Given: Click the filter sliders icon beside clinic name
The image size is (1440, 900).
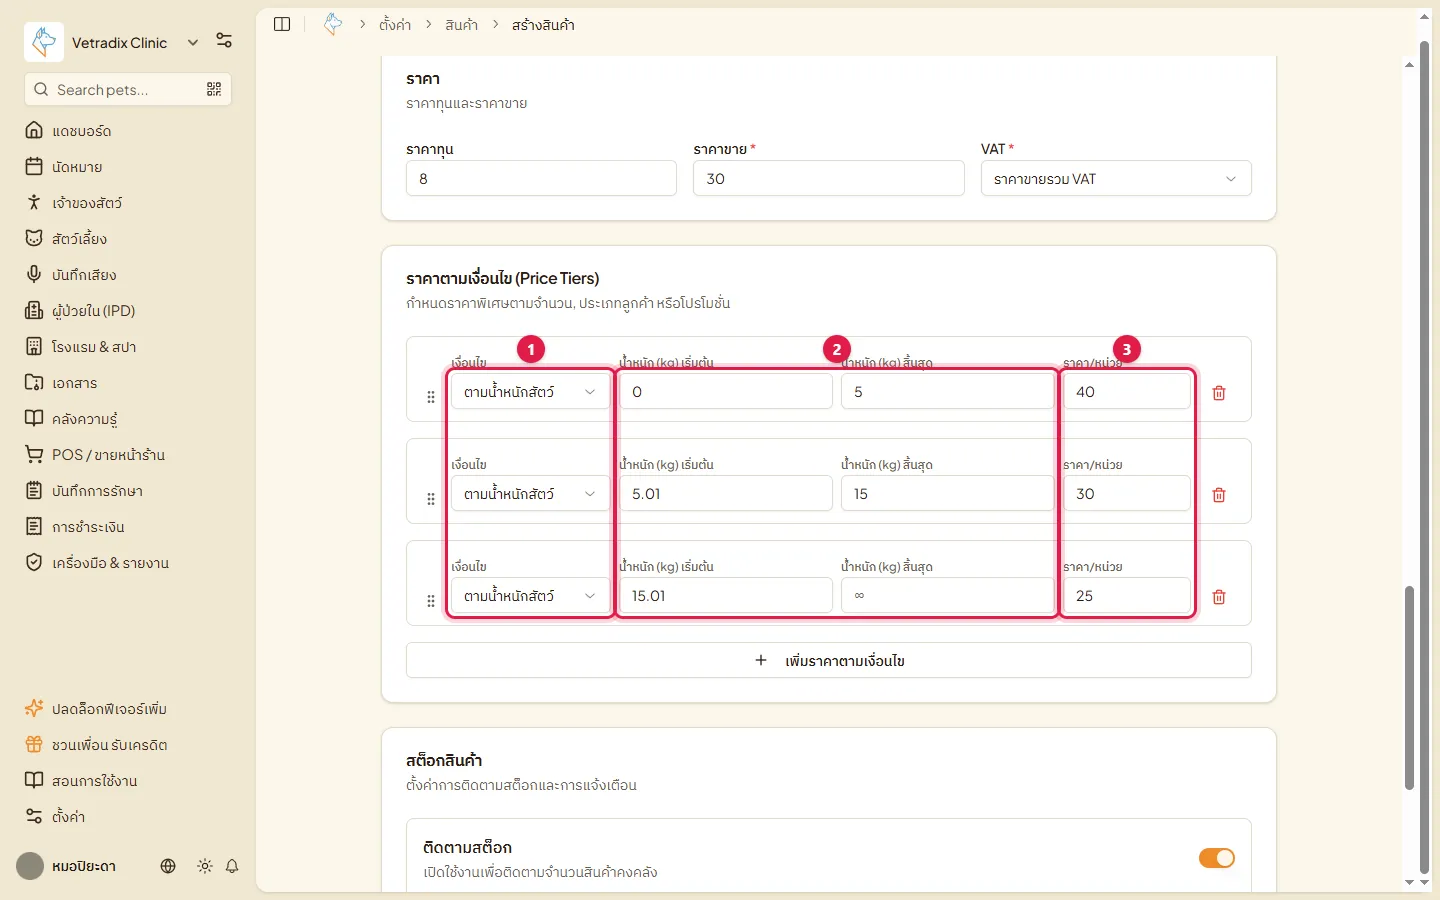Looking at the screenshot, I should coord(224,41).
